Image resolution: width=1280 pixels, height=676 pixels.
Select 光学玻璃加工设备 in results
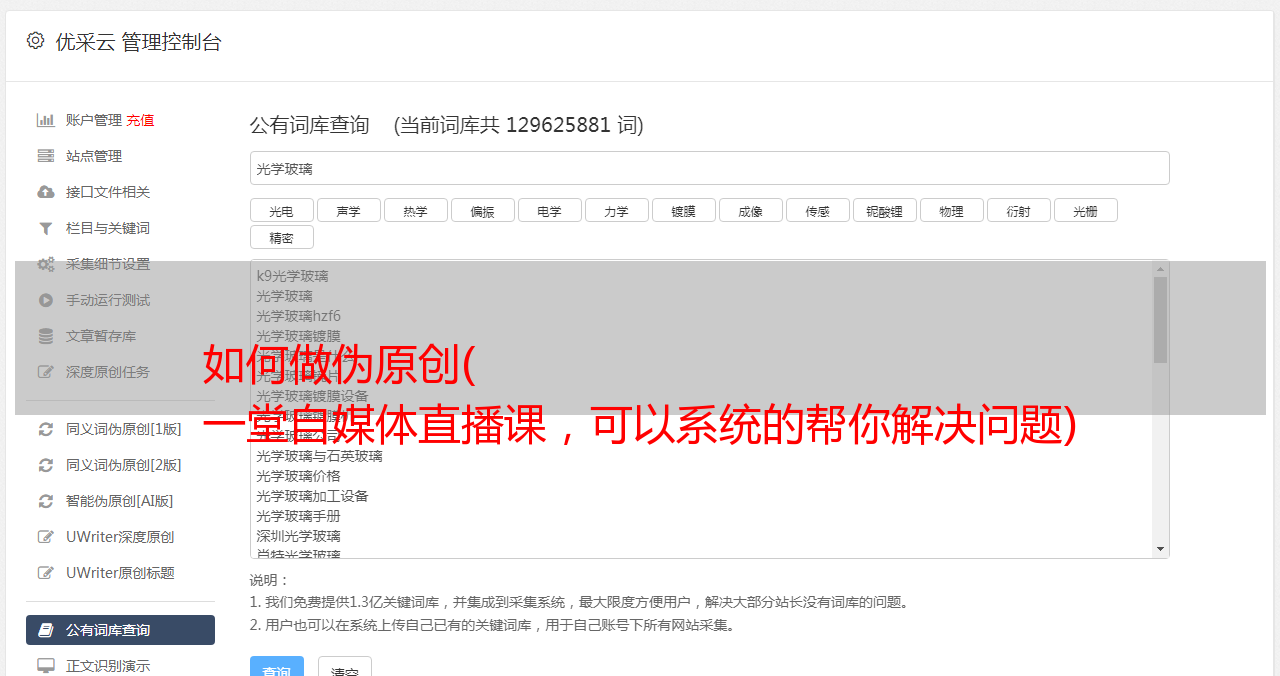tap(312, 496)
